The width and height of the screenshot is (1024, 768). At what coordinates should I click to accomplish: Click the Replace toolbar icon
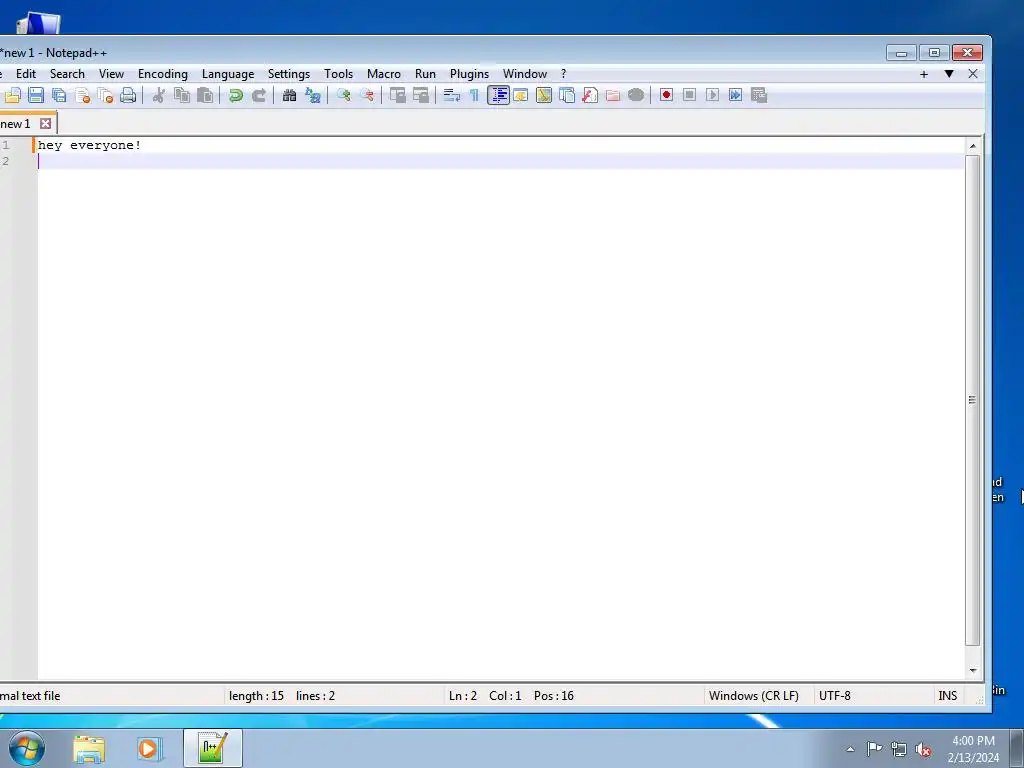(x=313, y=95)
